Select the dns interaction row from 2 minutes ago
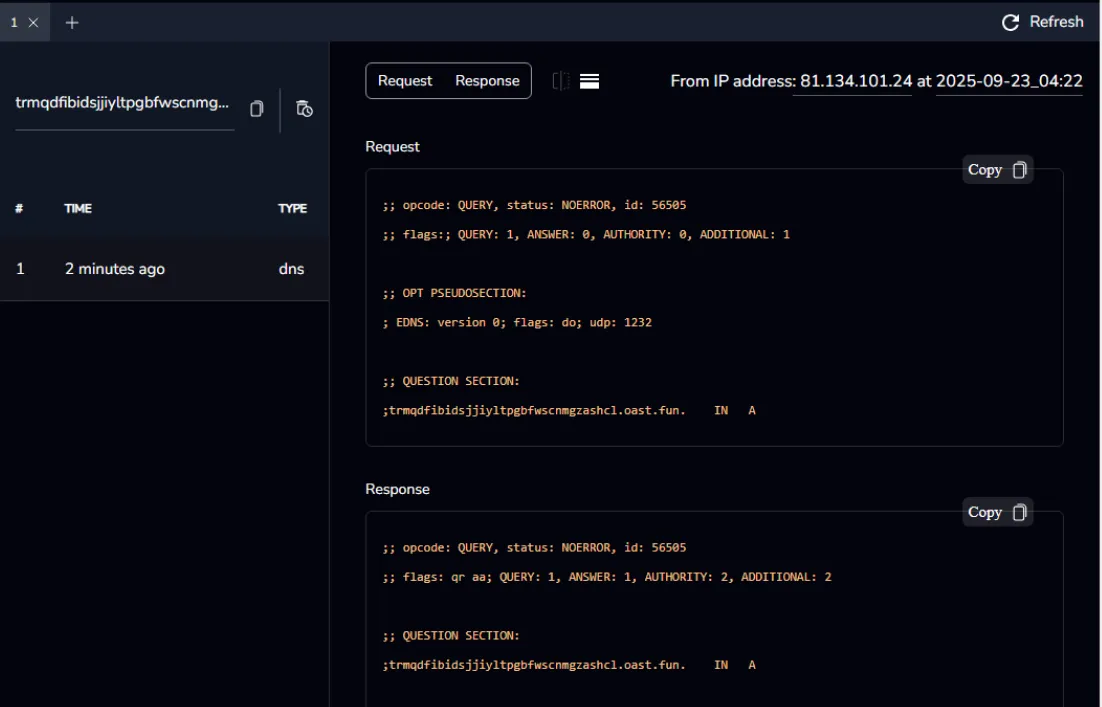Screen dimensions: 1102x707 coord(164,269)
